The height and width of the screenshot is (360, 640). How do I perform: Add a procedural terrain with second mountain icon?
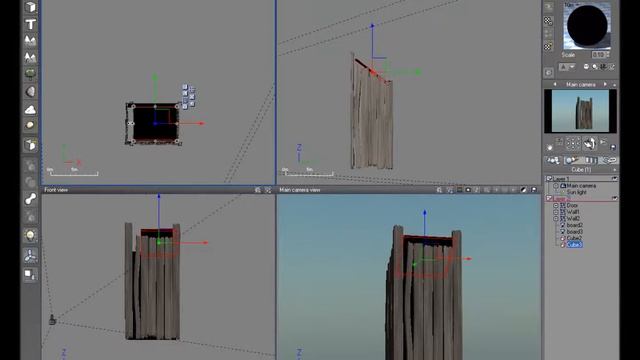[x=30, y=57]
